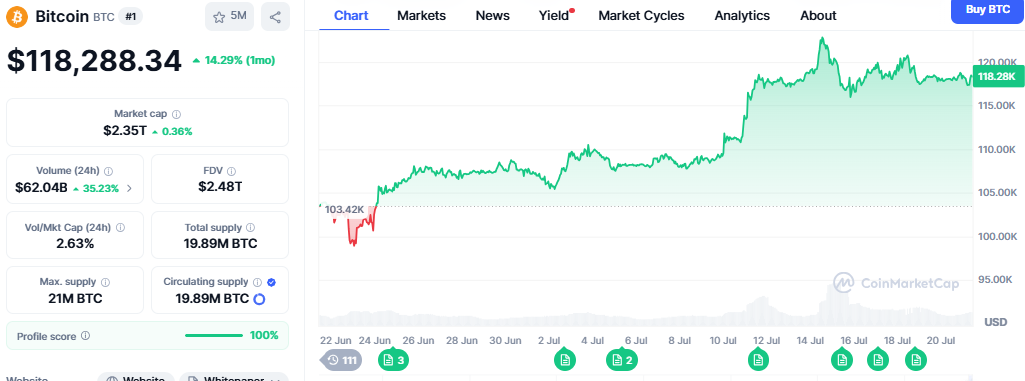Switch to the Markets tab
Image resolution: width=1025 pixels, height=381 pixels.
[422, 16]
